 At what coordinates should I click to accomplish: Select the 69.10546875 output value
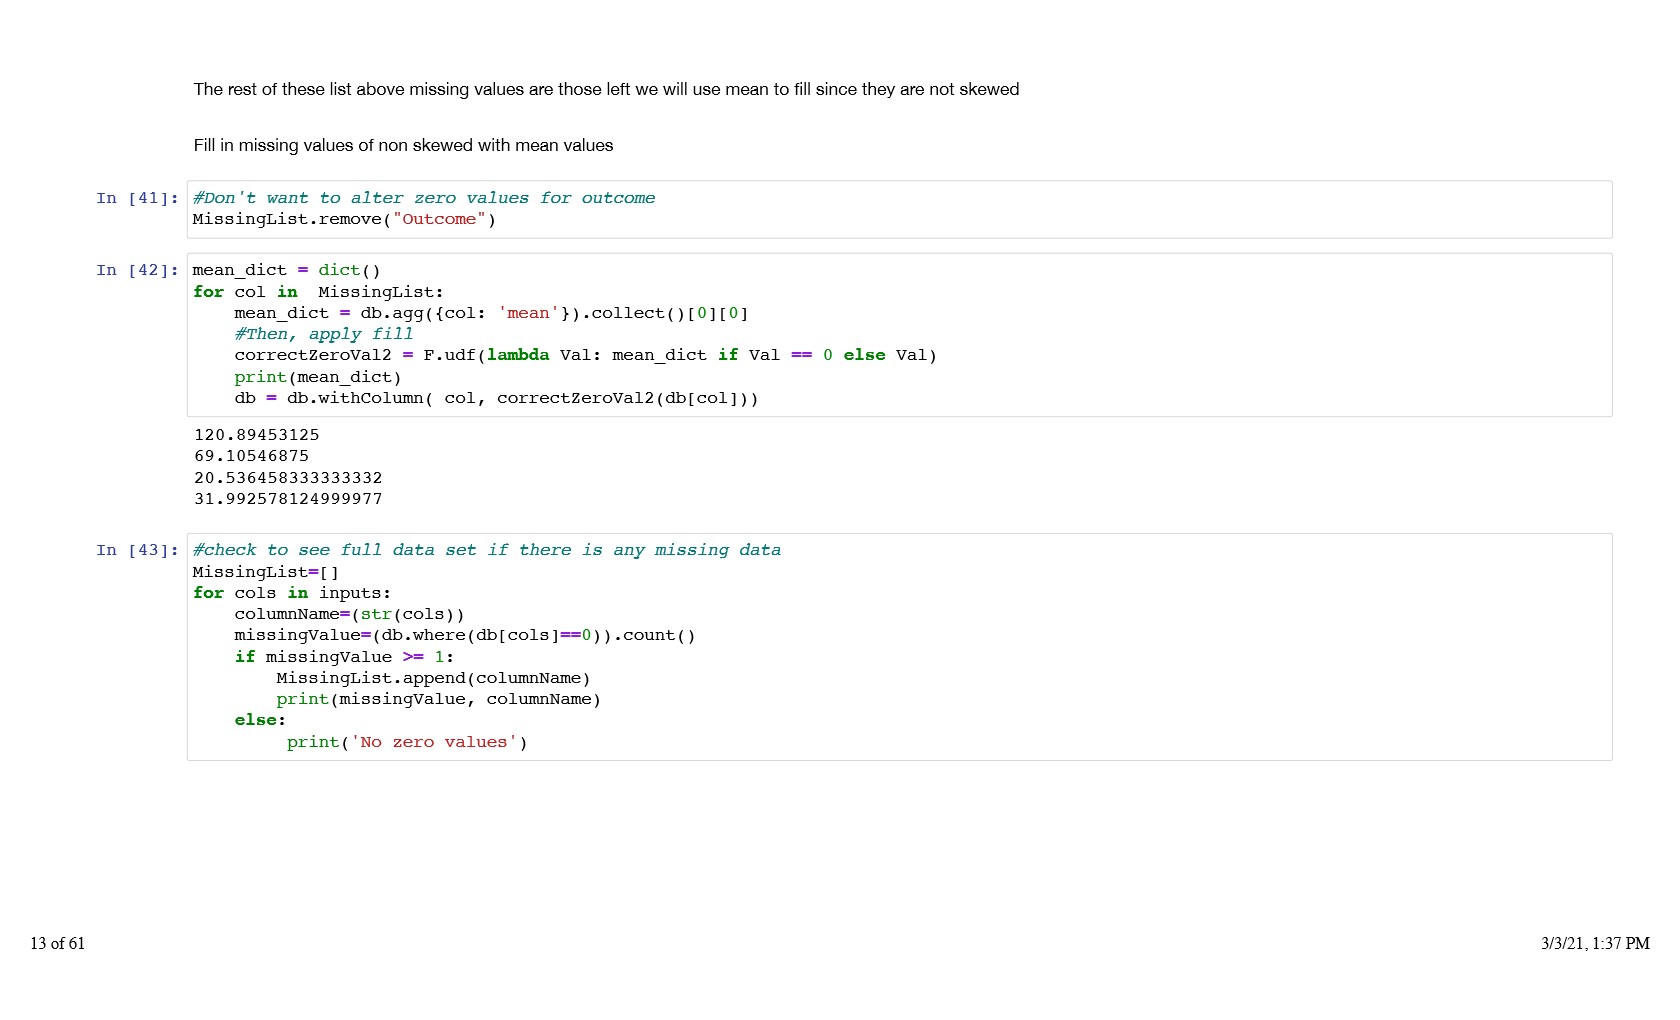point(251,456)
